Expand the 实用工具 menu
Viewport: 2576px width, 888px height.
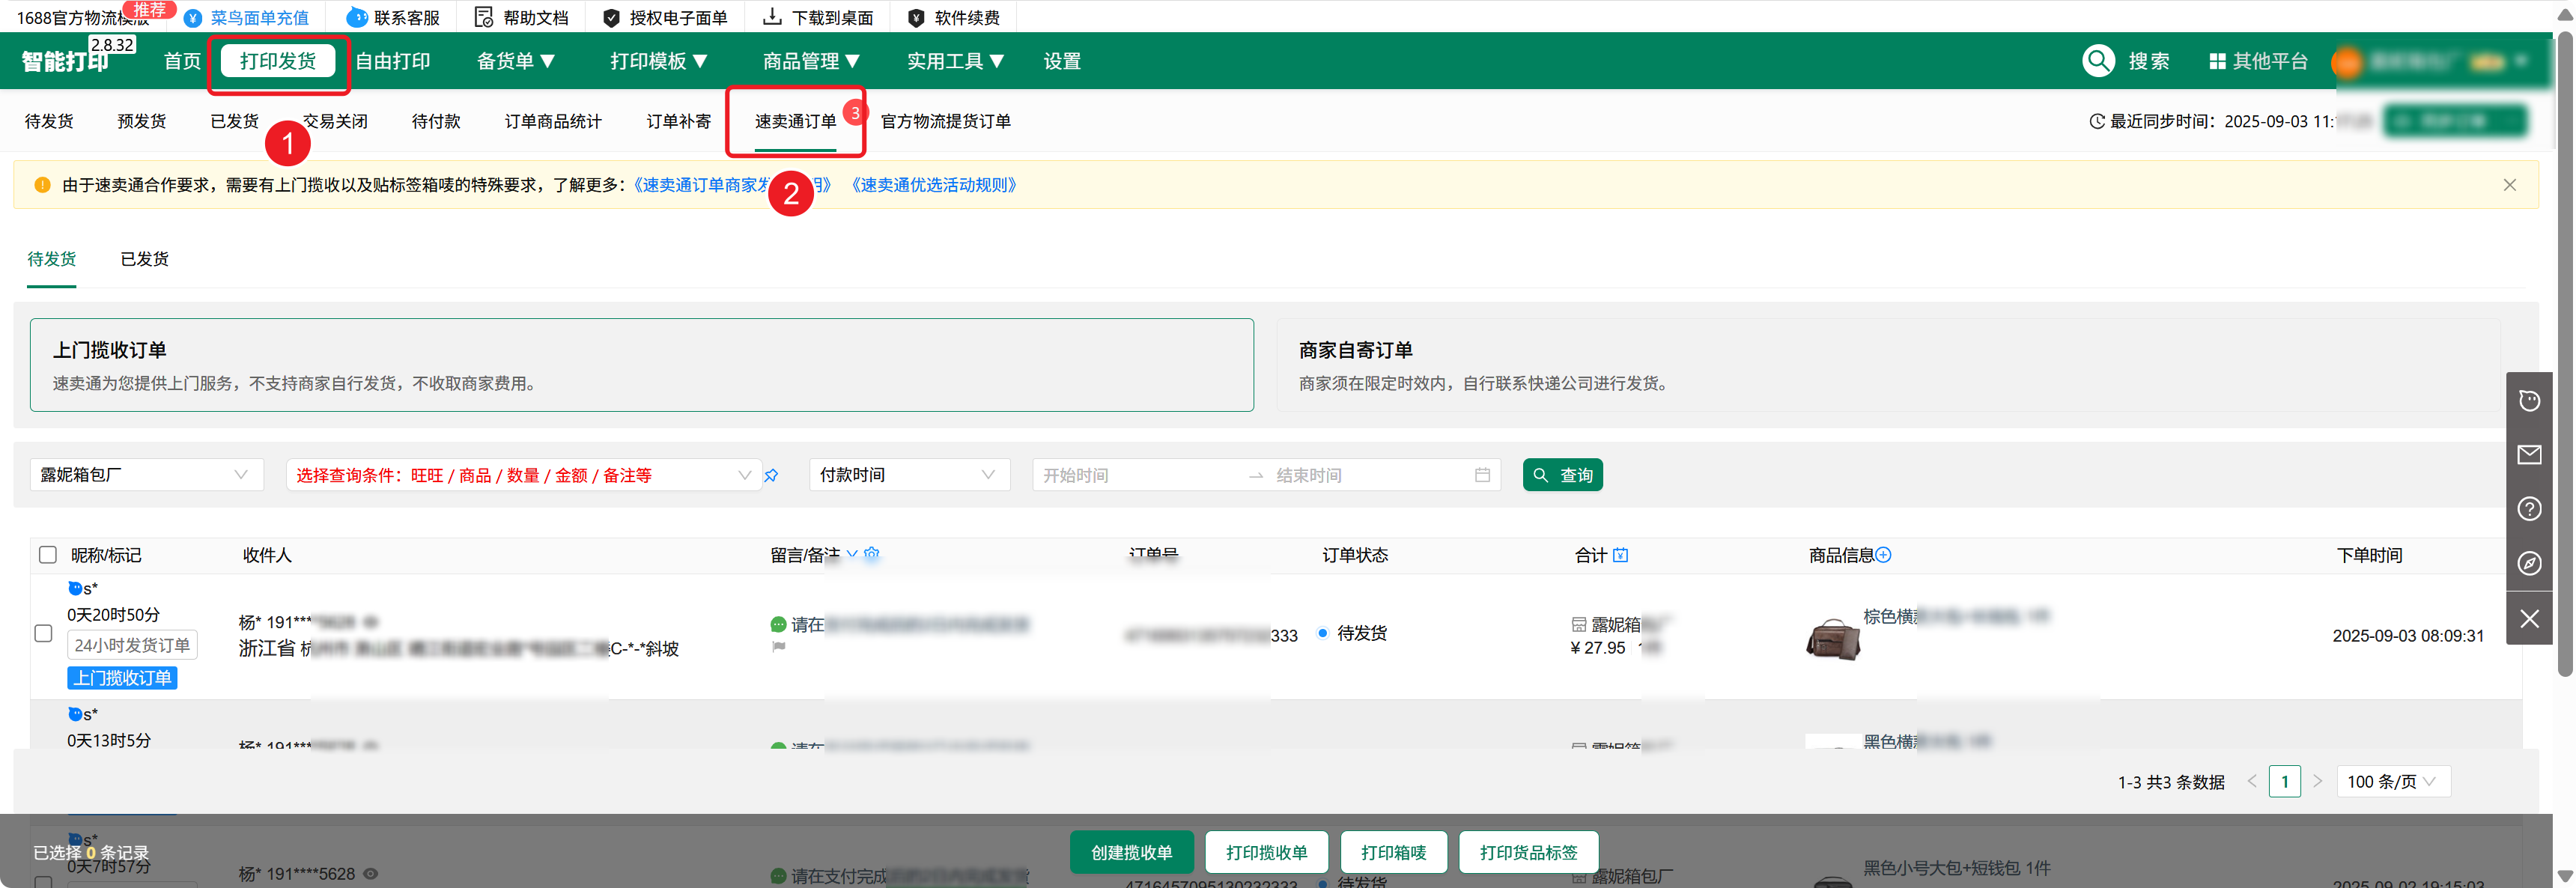(x=956, y=61)
